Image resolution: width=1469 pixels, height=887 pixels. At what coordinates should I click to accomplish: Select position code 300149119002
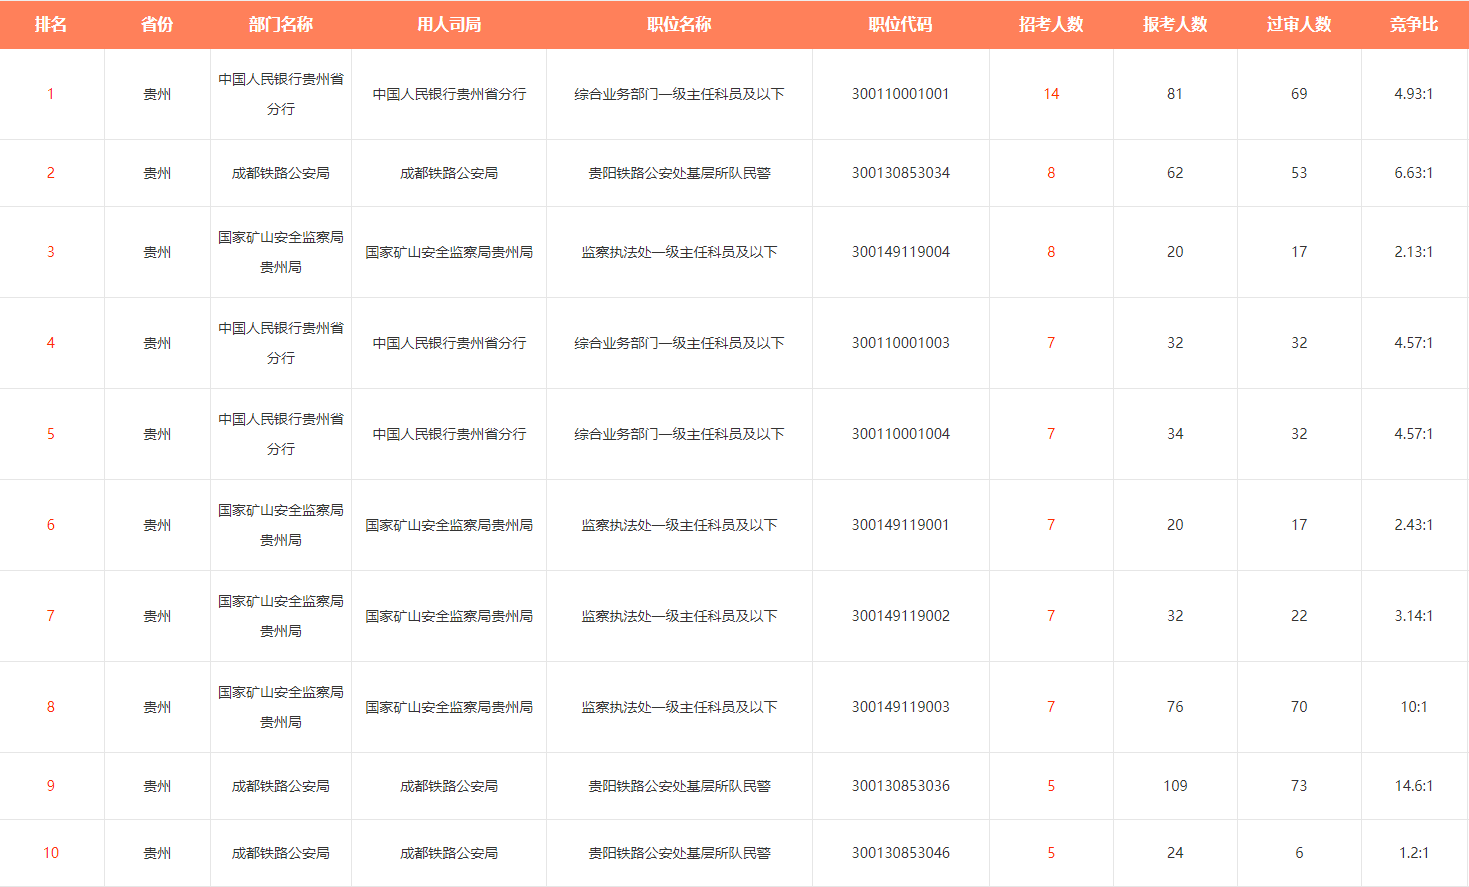pyautogui.click(x=901, y=616)
